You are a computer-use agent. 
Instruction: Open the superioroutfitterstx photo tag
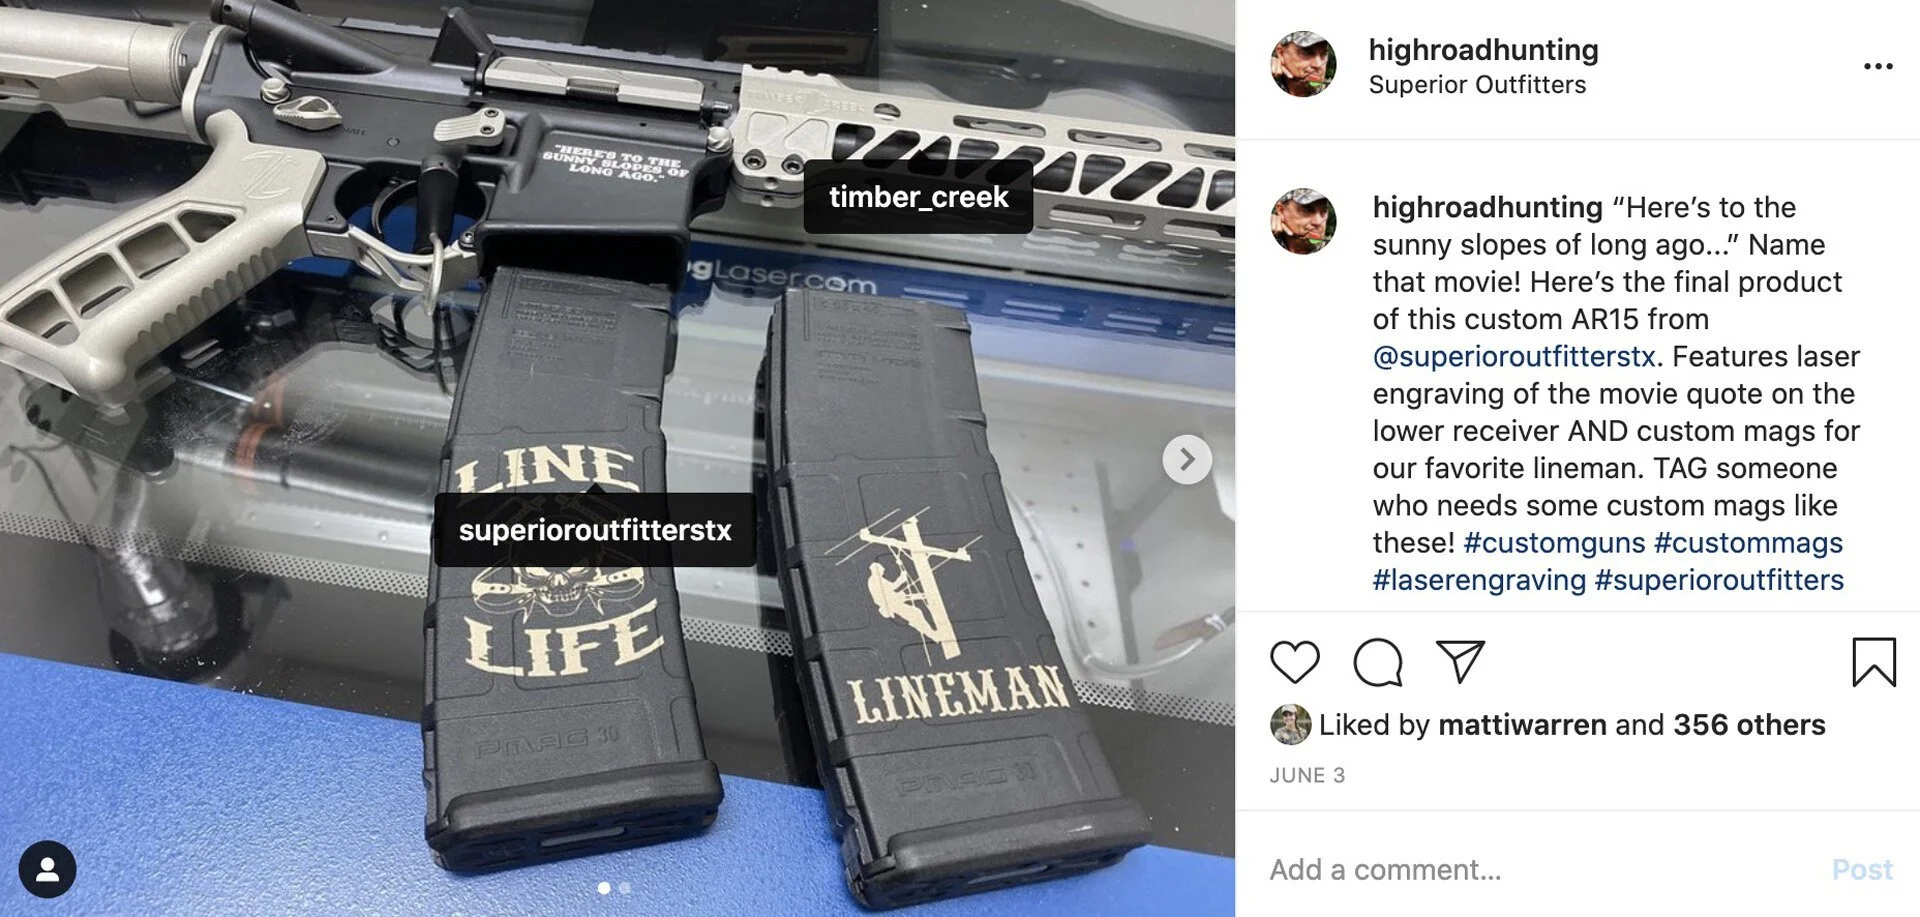(x=595, y=530)
